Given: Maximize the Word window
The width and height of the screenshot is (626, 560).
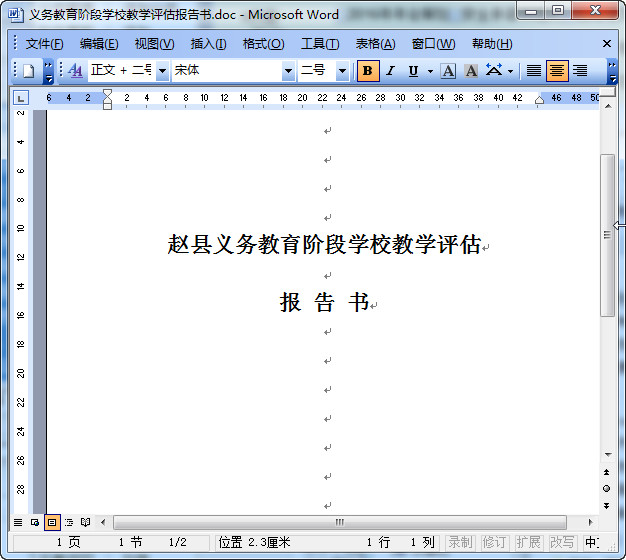Looking at the screenshot, I should click(558, 10).
